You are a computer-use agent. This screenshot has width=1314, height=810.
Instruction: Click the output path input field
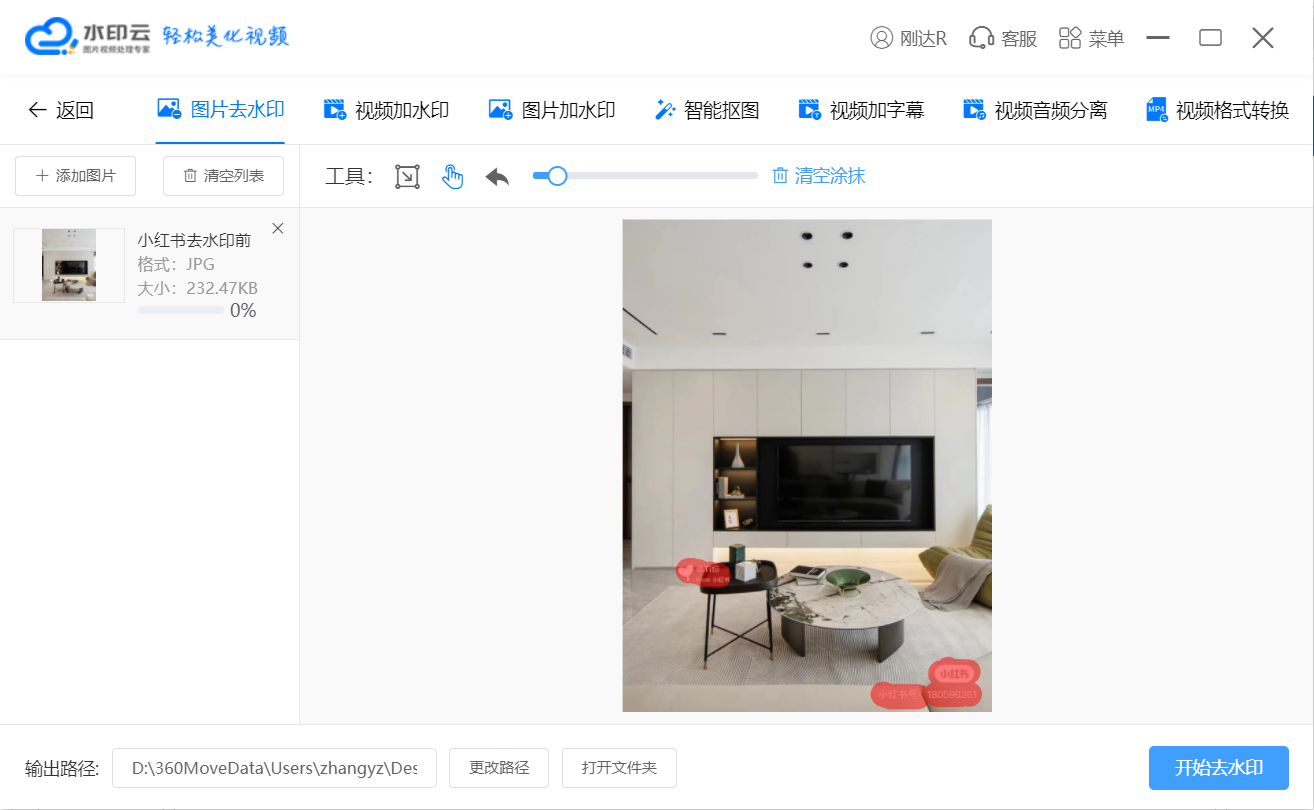pyautogui.click(x=274, y=768)
